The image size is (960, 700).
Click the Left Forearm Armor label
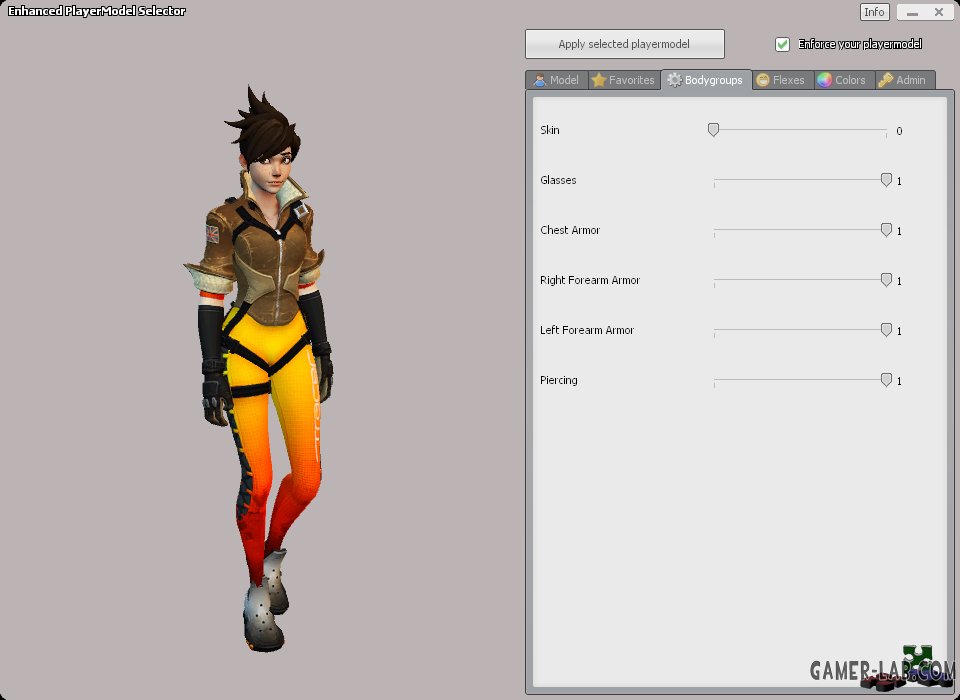587,330
